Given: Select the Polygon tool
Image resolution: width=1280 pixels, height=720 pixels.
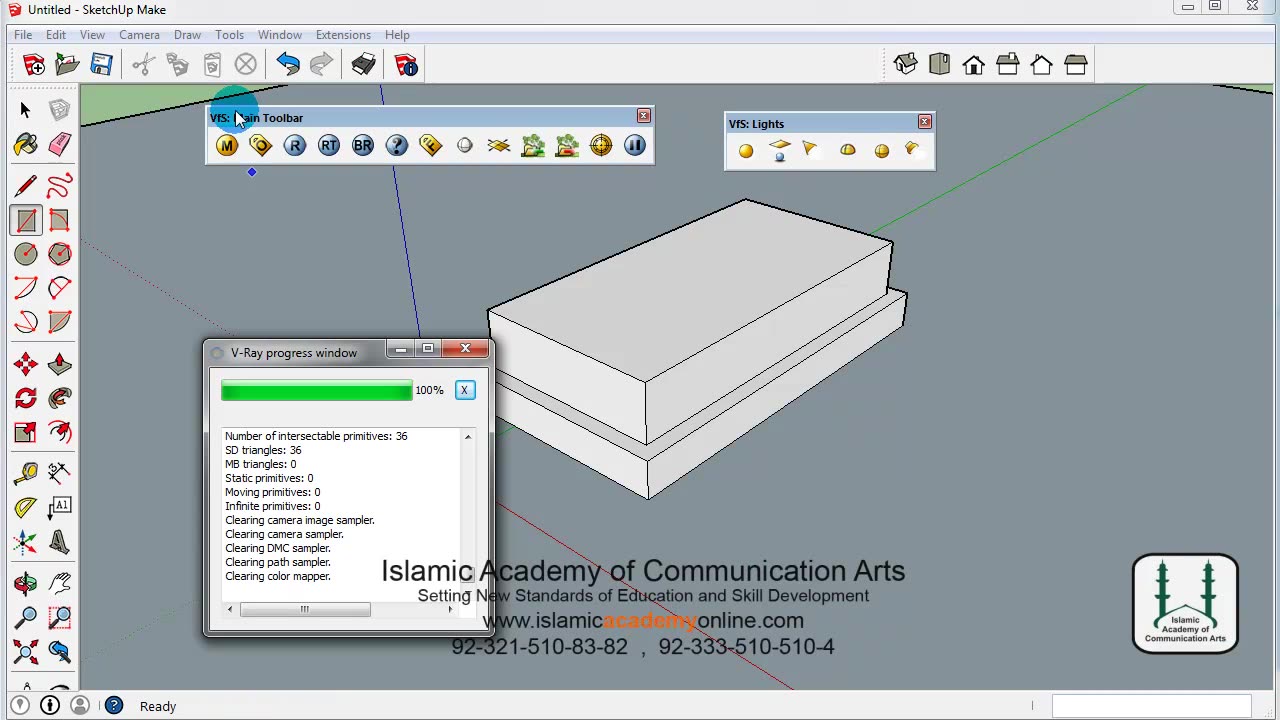Looking at the screenshot, I should pos(59,254).
